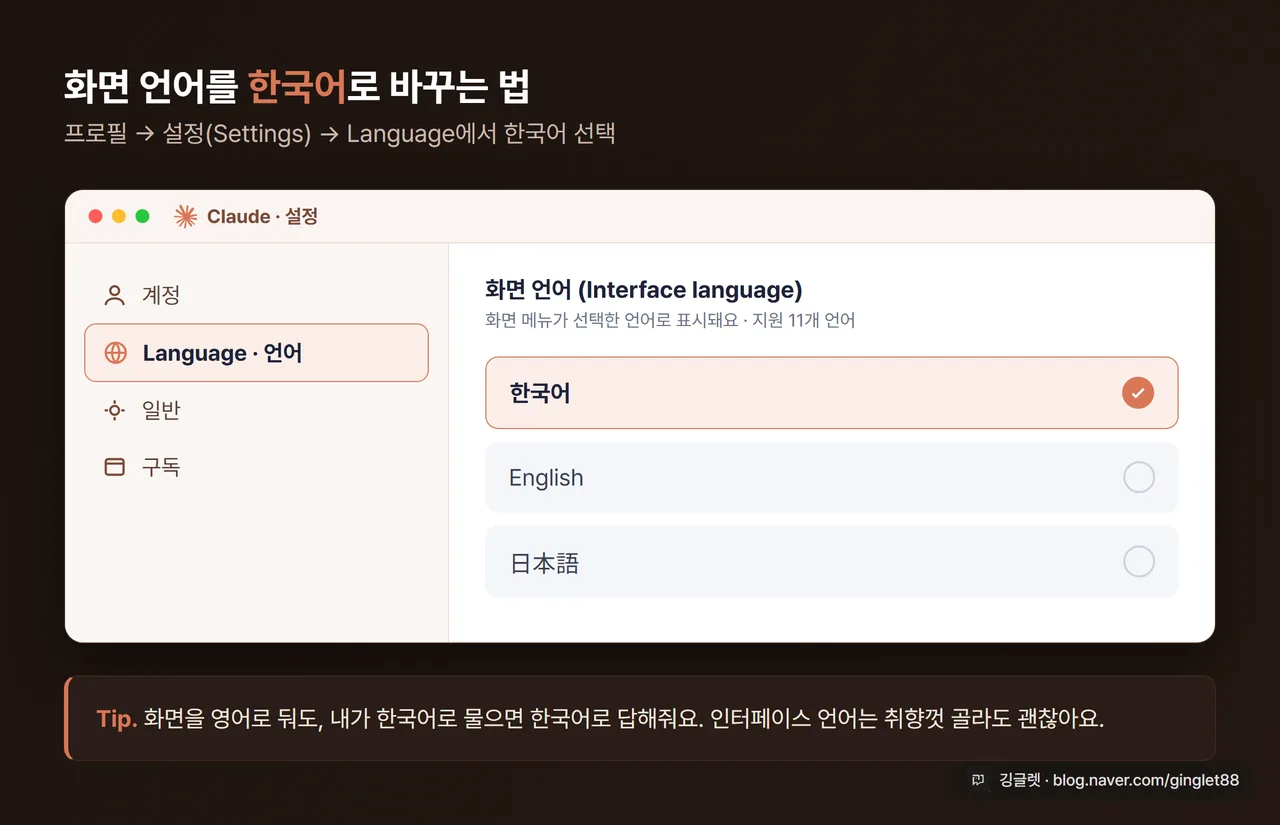Click the globe icon beside Language

click(116, 353)
